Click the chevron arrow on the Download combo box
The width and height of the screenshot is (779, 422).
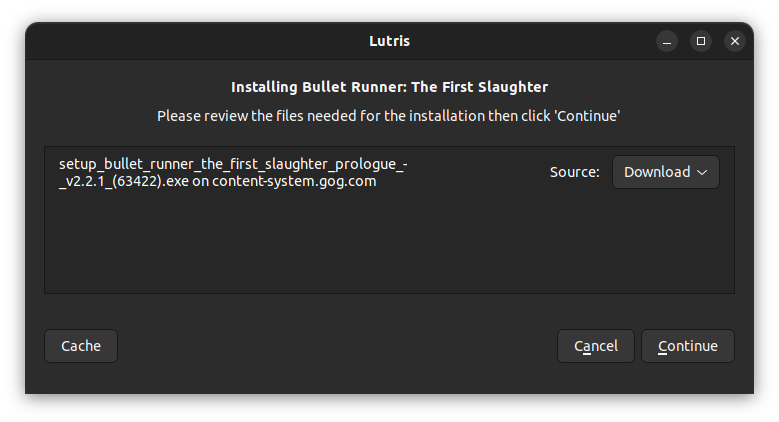(x=702, y=172)
